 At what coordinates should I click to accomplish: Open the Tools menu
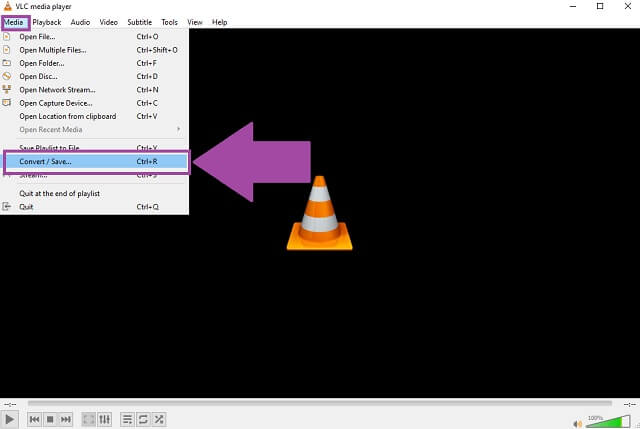click(x=169, y=22)
